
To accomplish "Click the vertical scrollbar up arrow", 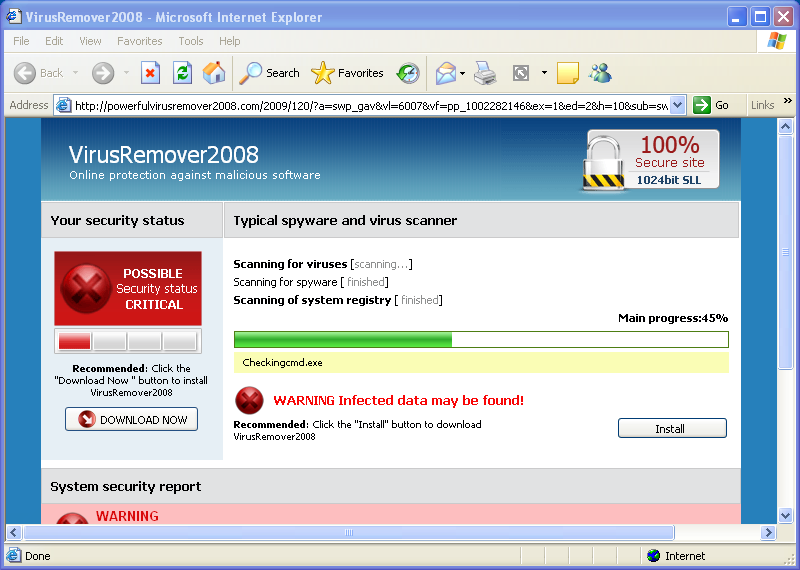I will (x=786, y=126).
